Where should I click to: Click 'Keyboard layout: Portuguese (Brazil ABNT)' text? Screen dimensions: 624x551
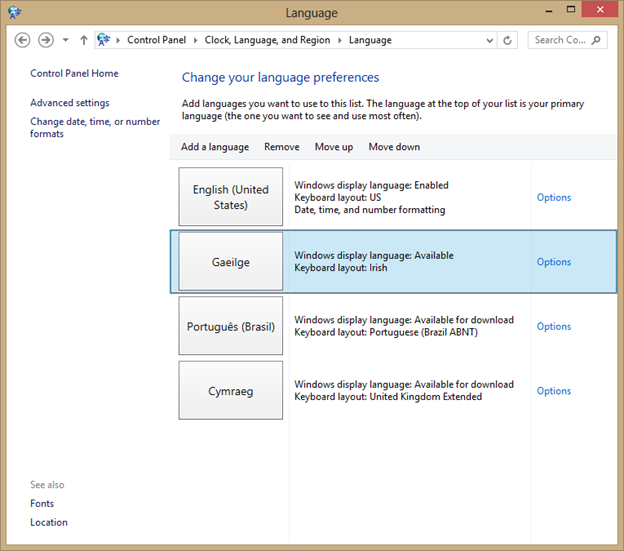pos(386,332)
